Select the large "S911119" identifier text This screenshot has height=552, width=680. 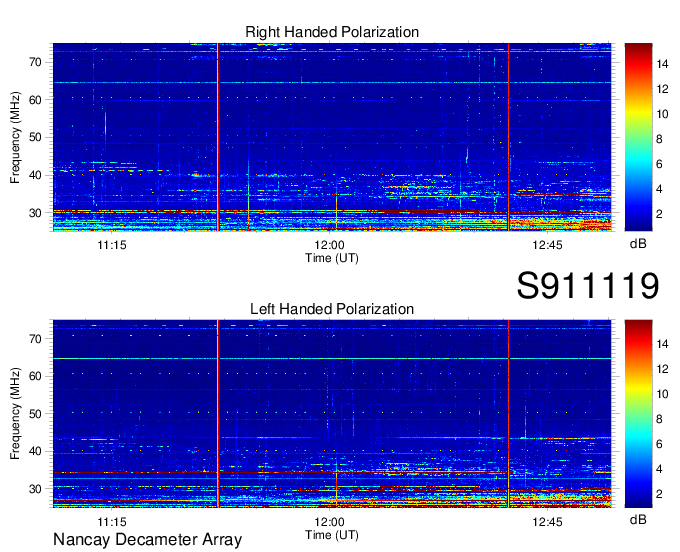click(588, 286)
